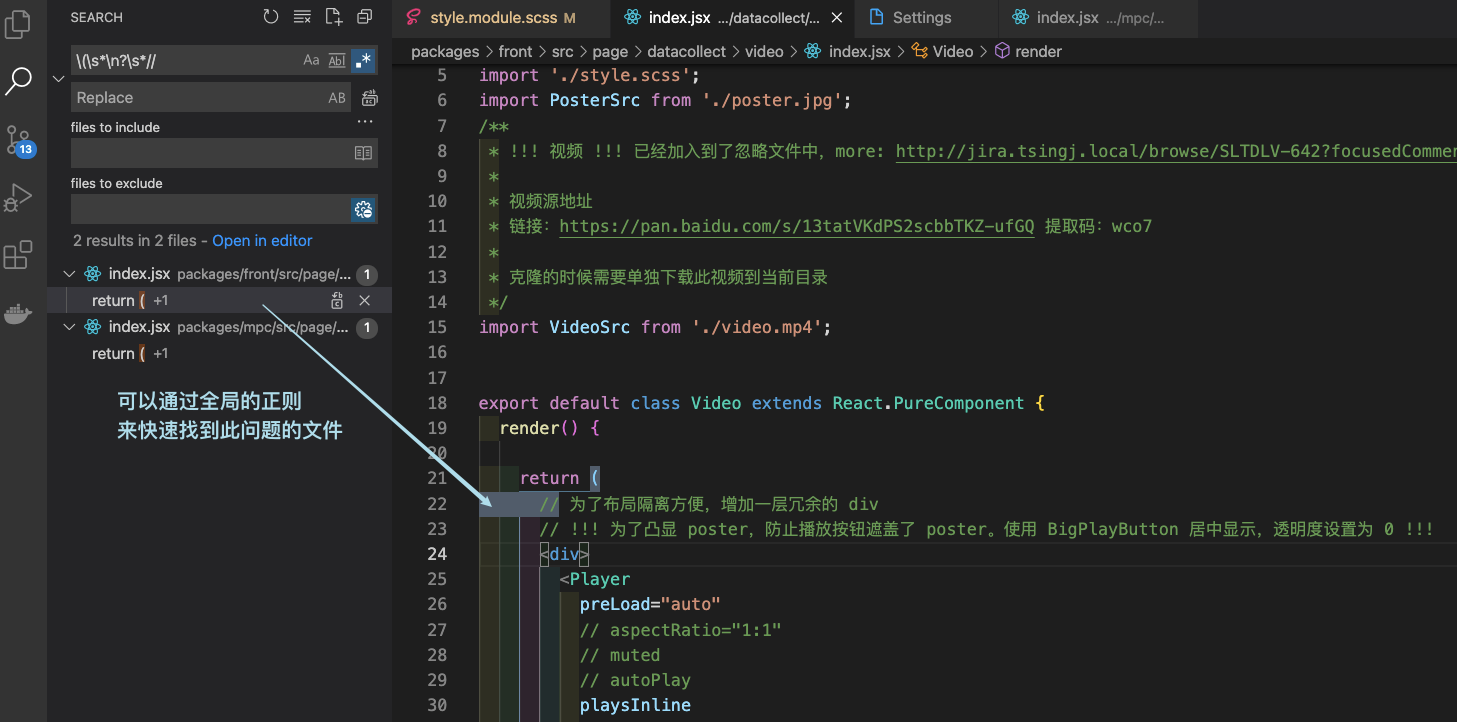The image size is (1457, 722).
Task: Toggle Preserve Case (AB) option
Action: coord(337,98)
